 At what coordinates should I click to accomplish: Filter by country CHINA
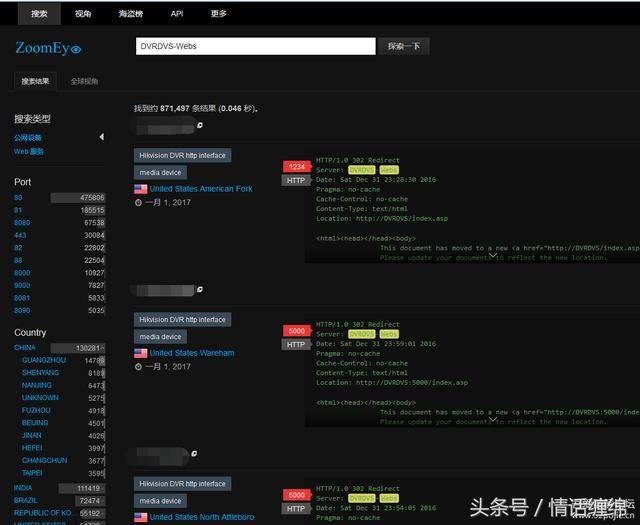click(x=25, y=348)
